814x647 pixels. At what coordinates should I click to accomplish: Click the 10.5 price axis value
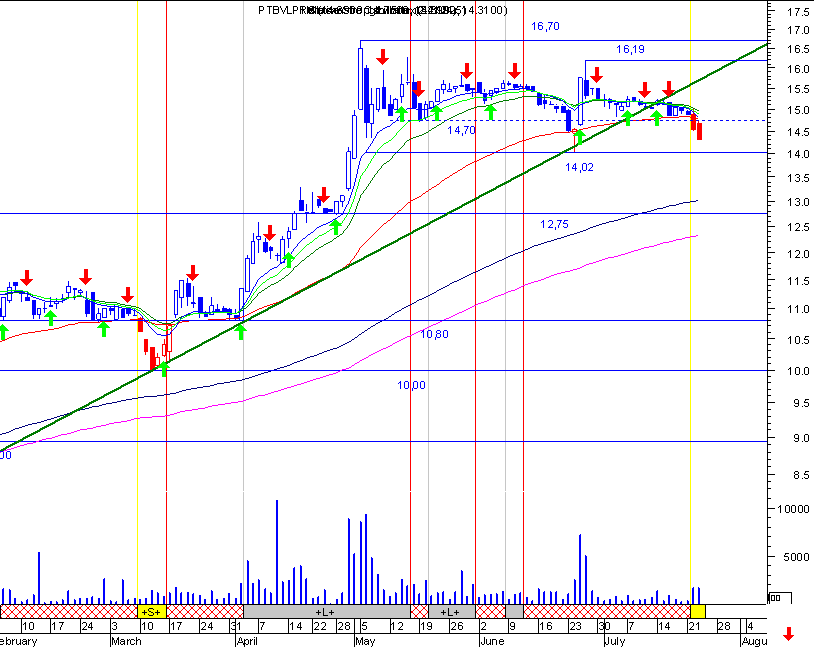(798, 340)
